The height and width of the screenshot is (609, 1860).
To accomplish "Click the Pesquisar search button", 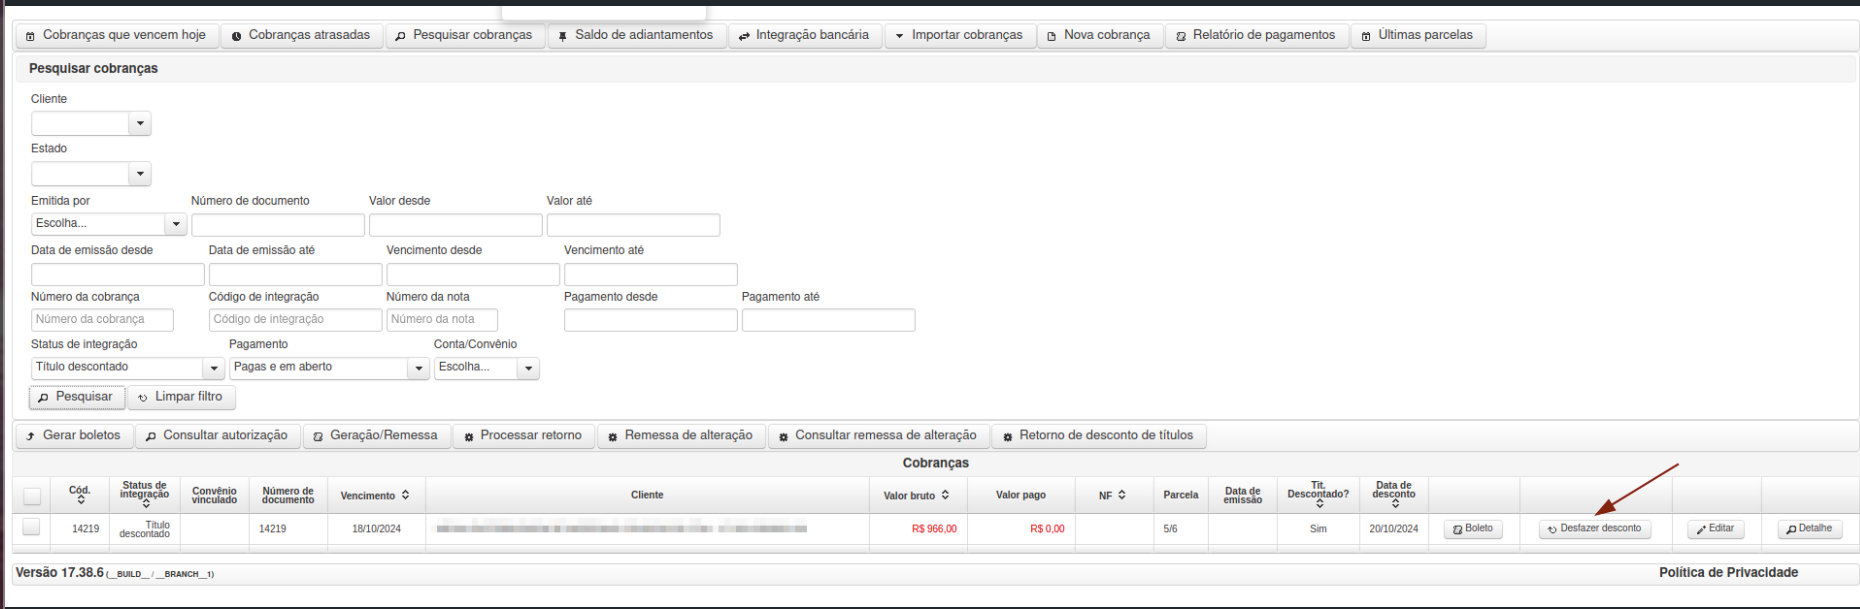I will tap(77, 397).
